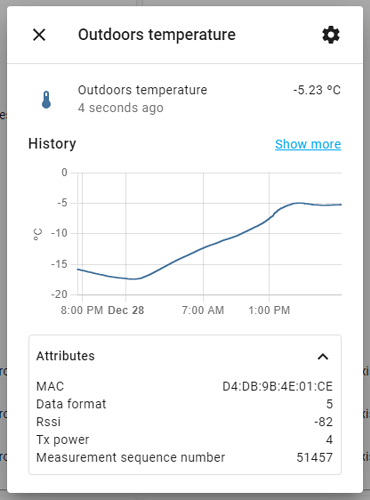Image resolution: width=370 pixels, height=500 pixels.
Task: Click the Attributes header label
Action: [65, 356]
